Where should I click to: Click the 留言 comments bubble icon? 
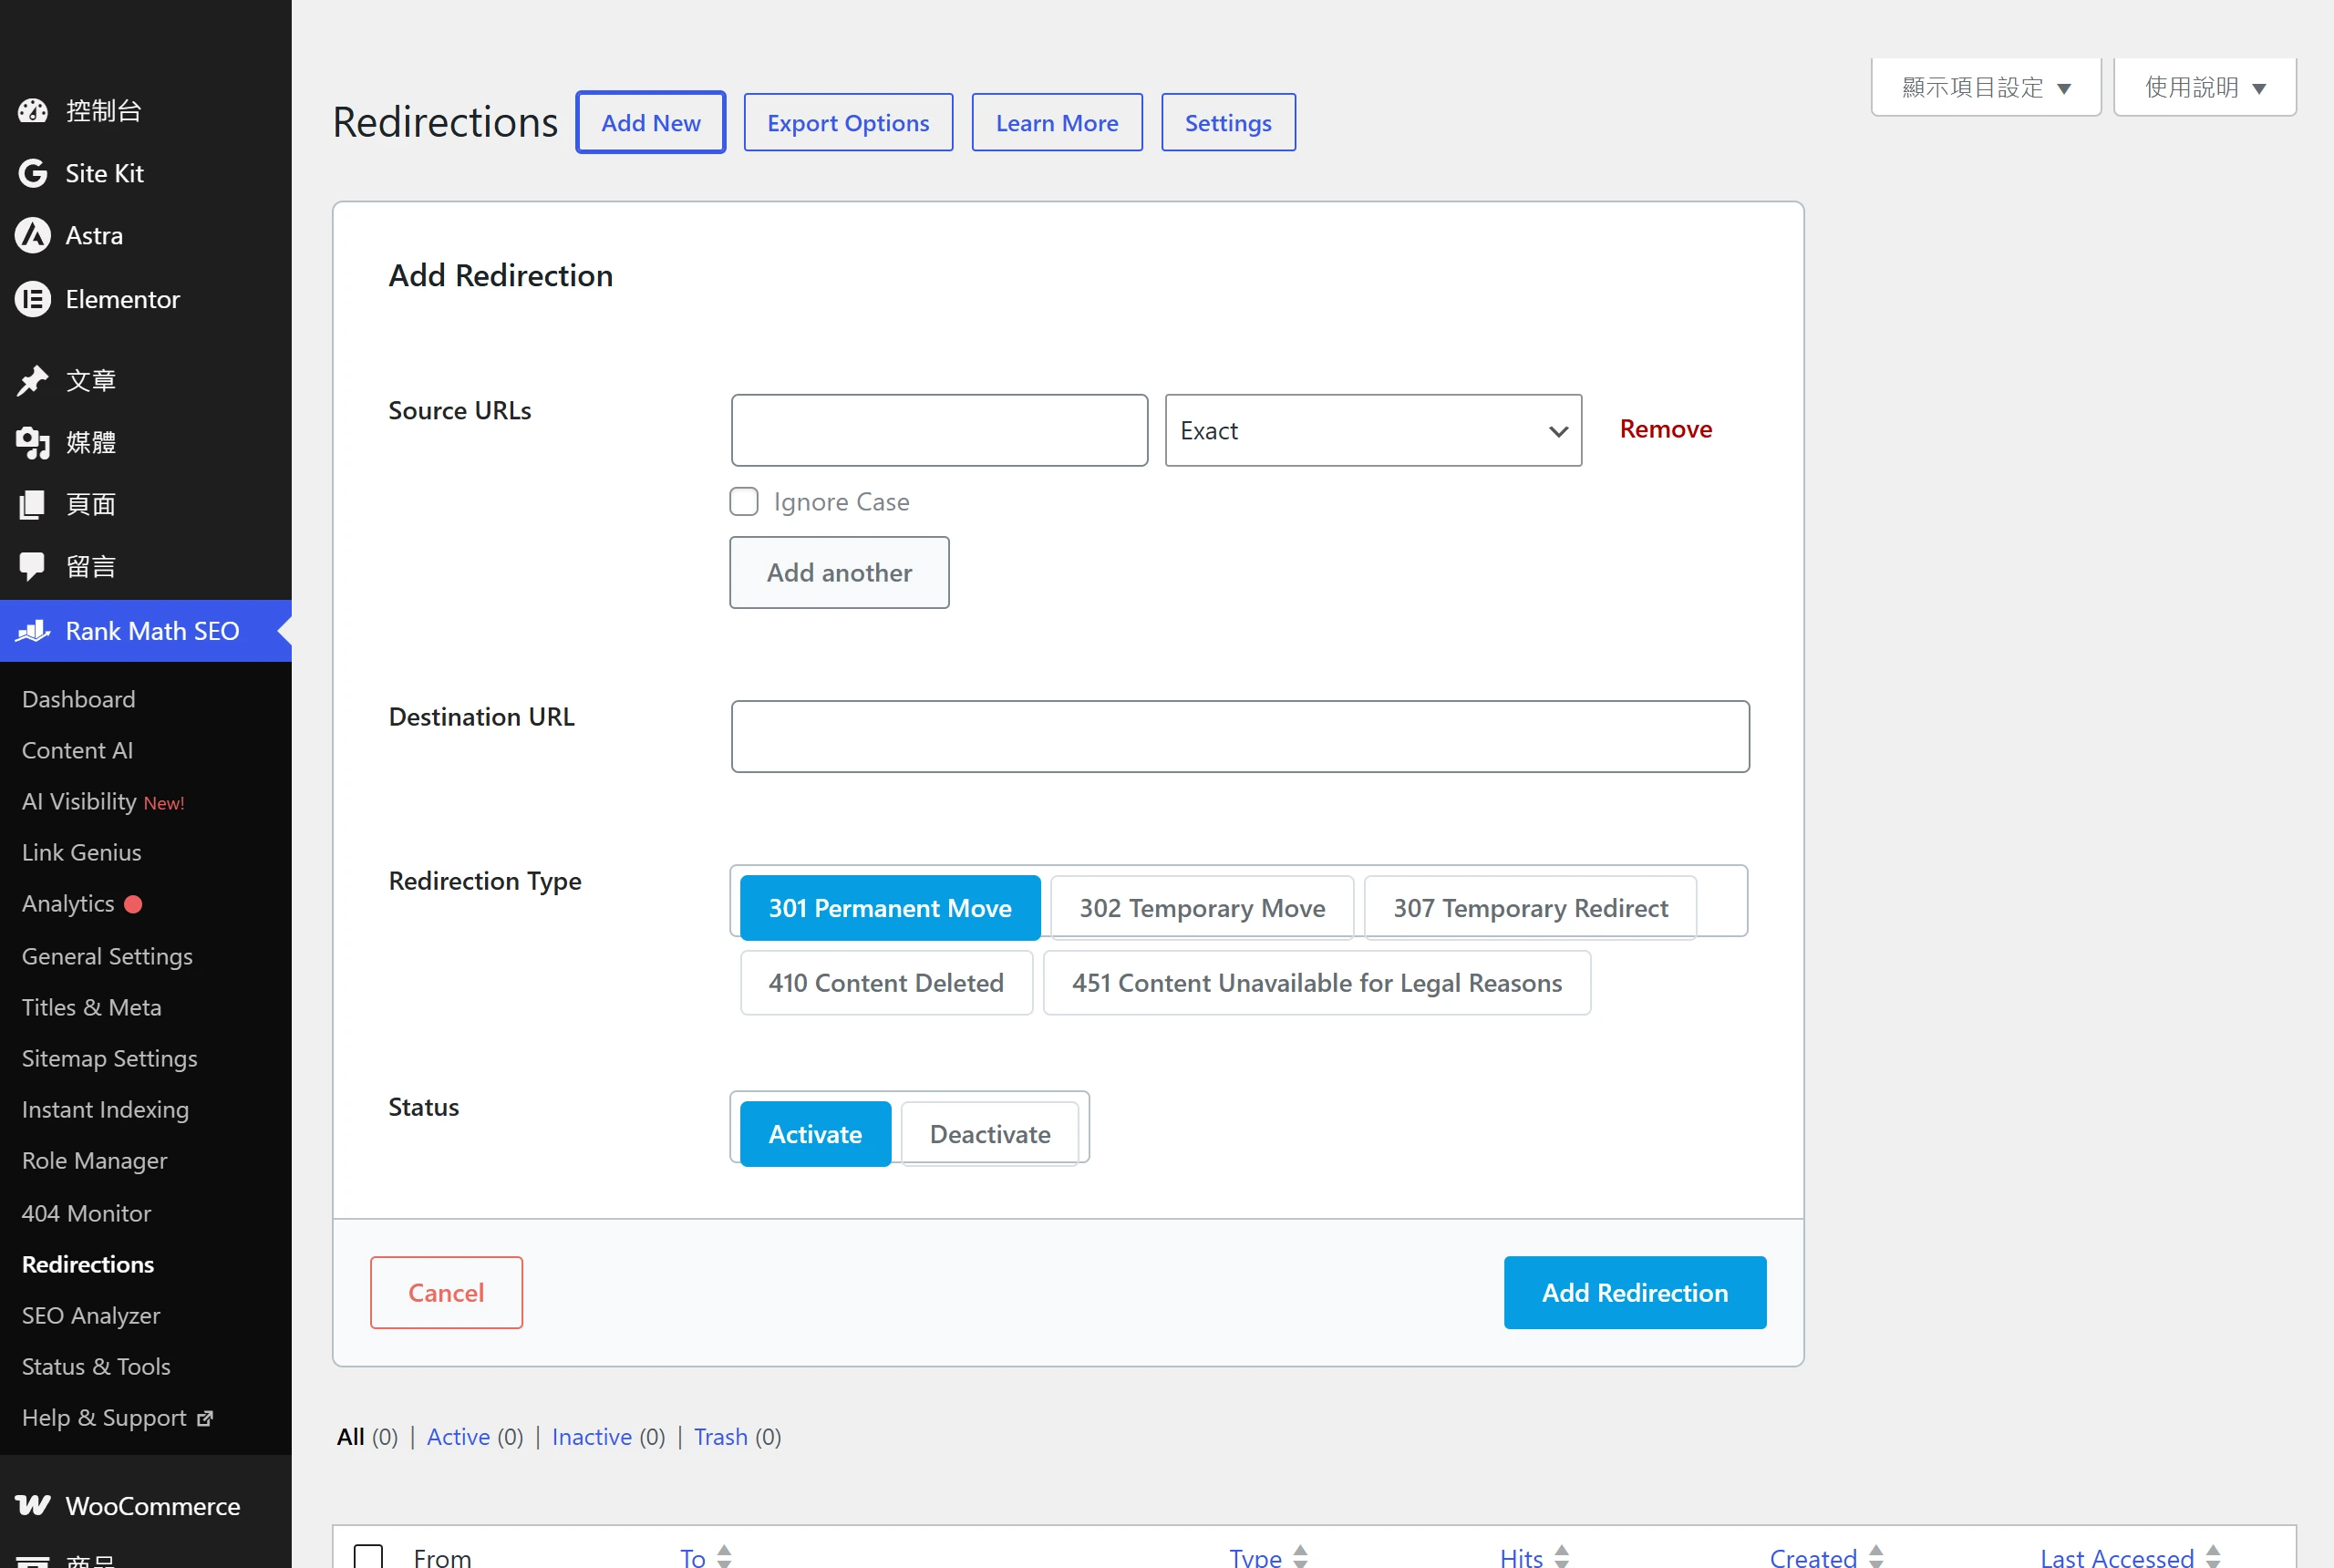click(33, 567)
